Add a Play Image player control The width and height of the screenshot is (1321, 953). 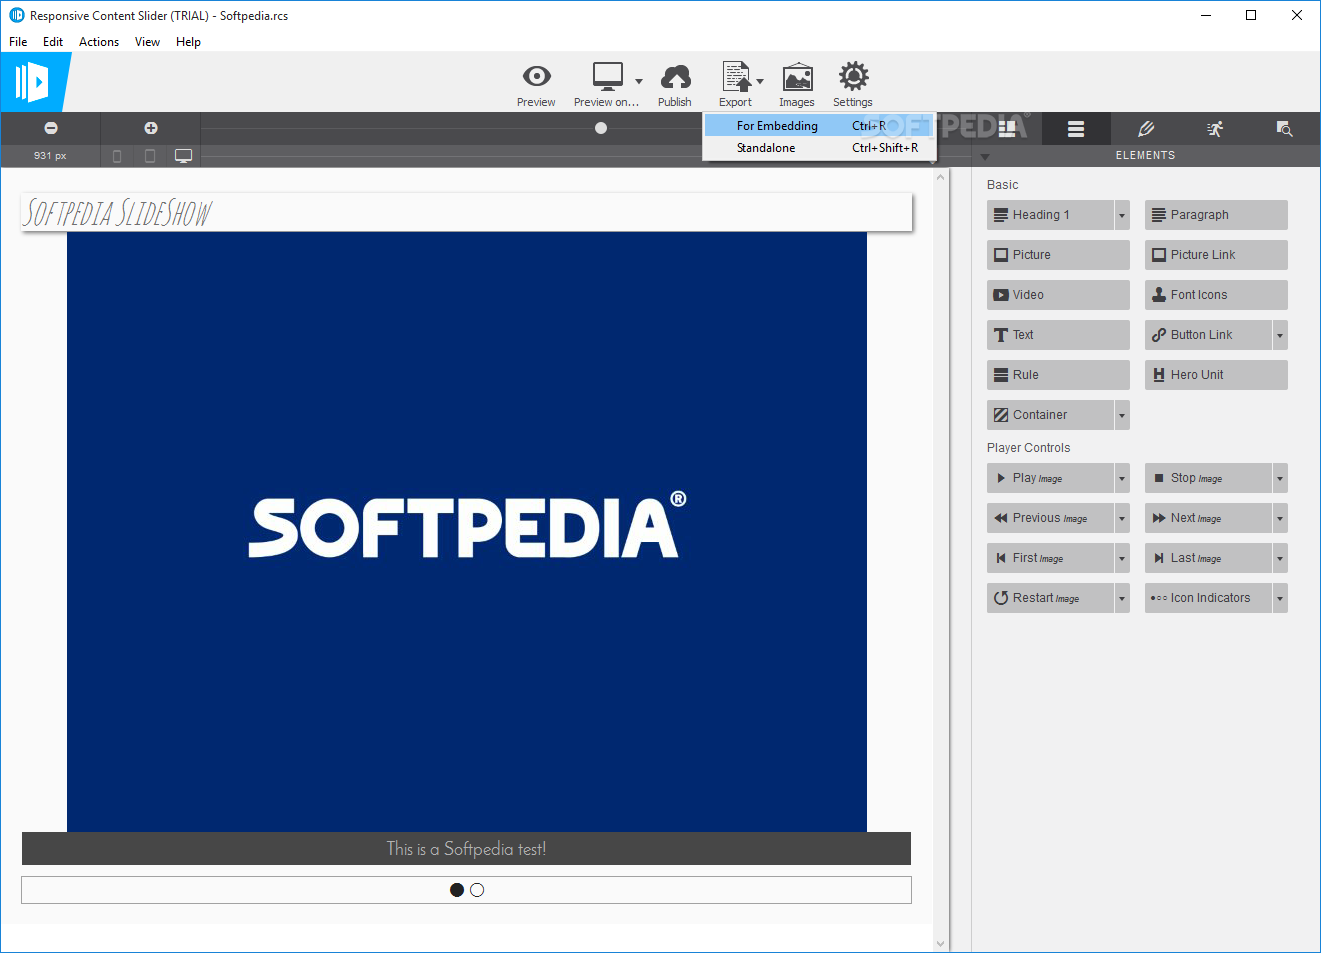pyautogui.click(x=1050, y=478)
